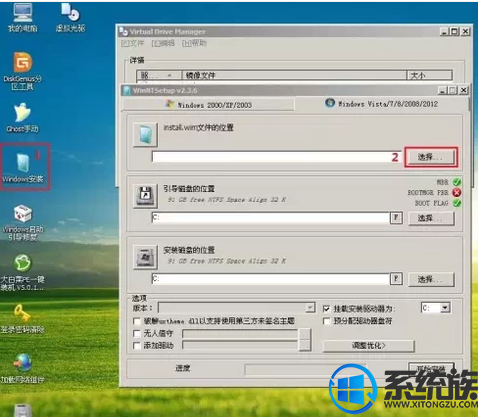This screenshot has height=417, width=478.
Task: Enable the 添加驱动 add drivers checkbox
Action: pos(136,346)
